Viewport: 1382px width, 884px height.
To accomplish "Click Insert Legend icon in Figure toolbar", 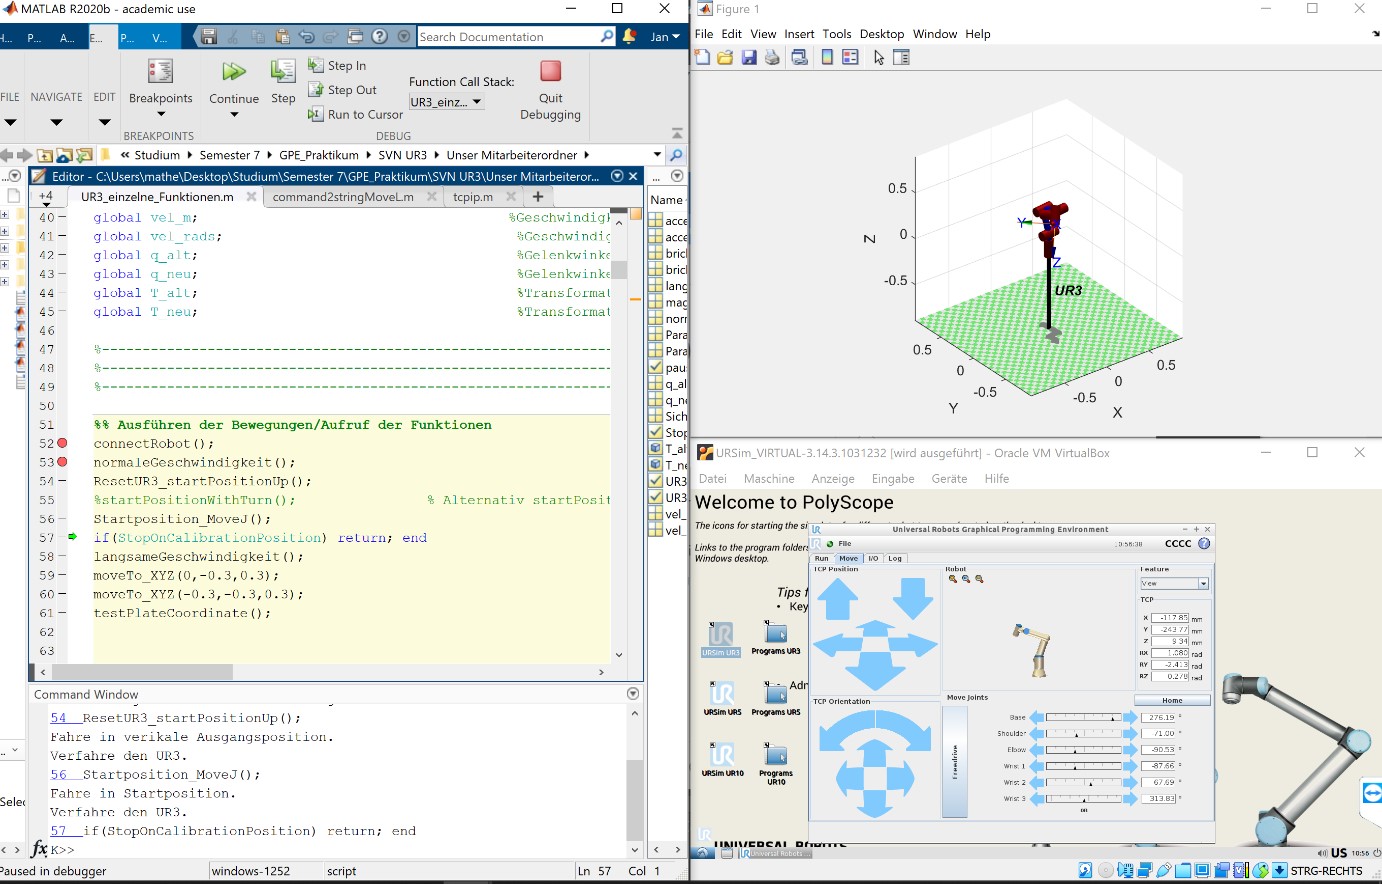I will tap(850, 58).
